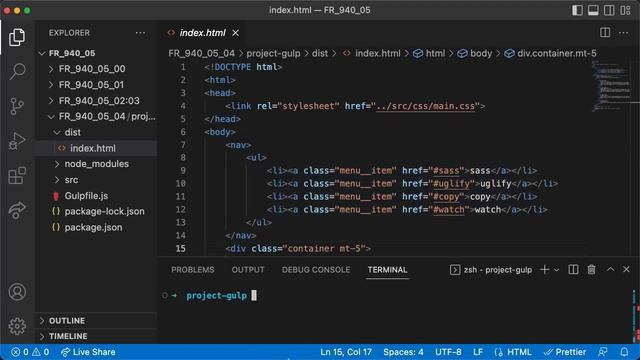Customize layout icon in title bar
The width and height of the screenshot is (640, 360).
pos(625,10)
